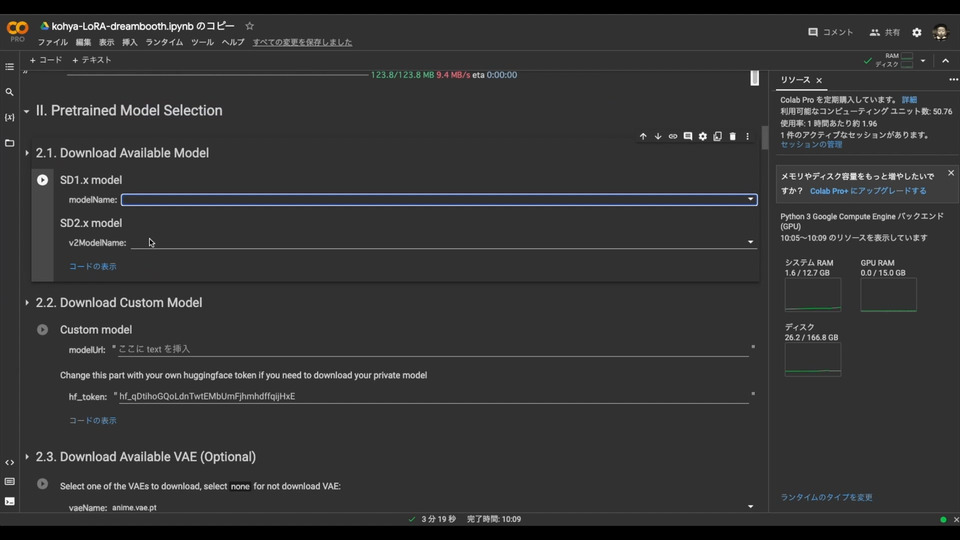Click the + テキスト button
The image size is (960, 540).
[x=92, y=60]
